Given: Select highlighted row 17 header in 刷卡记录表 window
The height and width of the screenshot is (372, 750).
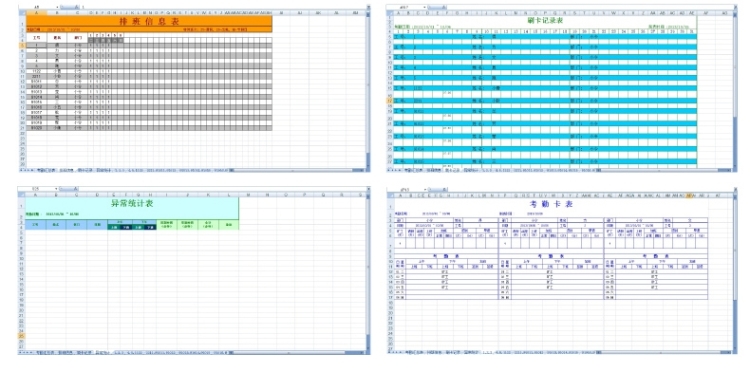Looking at the screenshot, I should [390, 101].
